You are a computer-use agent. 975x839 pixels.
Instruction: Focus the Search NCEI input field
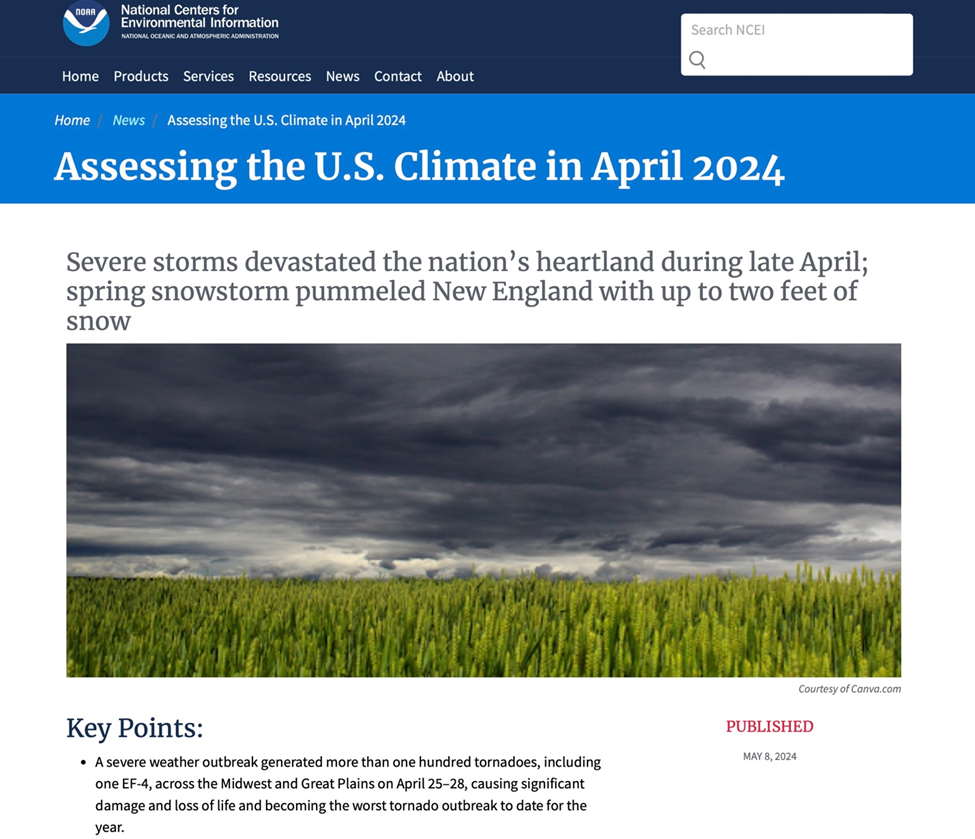tap(796, 30)
